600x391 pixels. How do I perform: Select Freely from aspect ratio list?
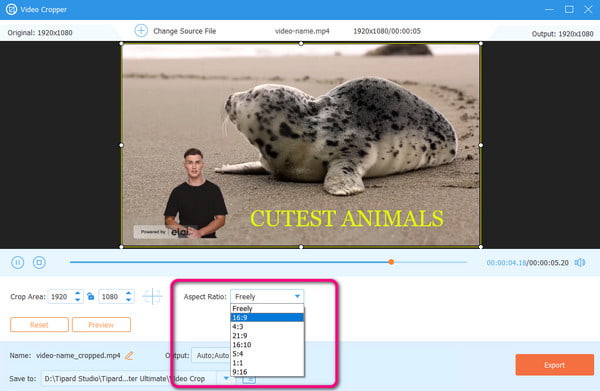click(267, 308)
